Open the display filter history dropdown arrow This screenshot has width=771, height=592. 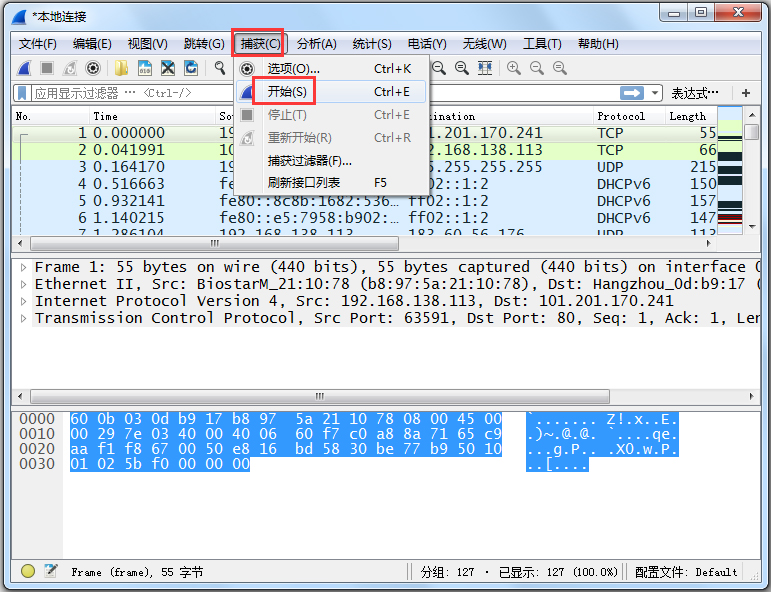(x=656, y=93)
